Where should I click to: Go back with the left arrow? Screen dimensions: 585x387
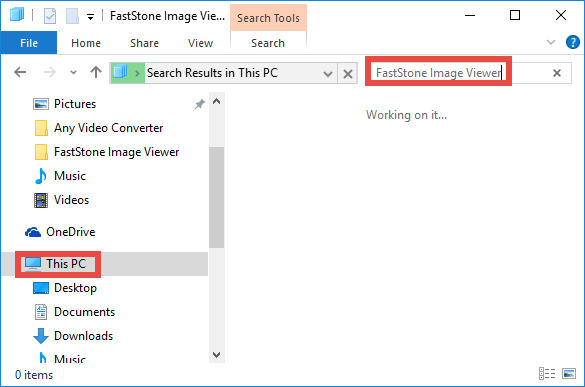coord(20,72)
